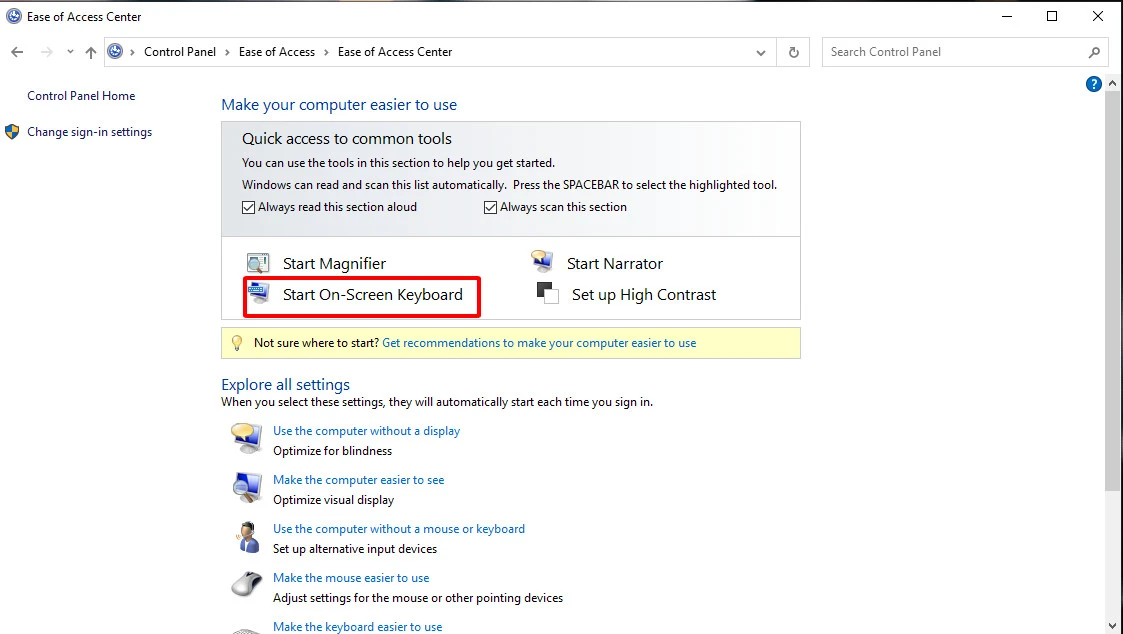
Task: Open Use the computer without a display link
Action: 366,431
